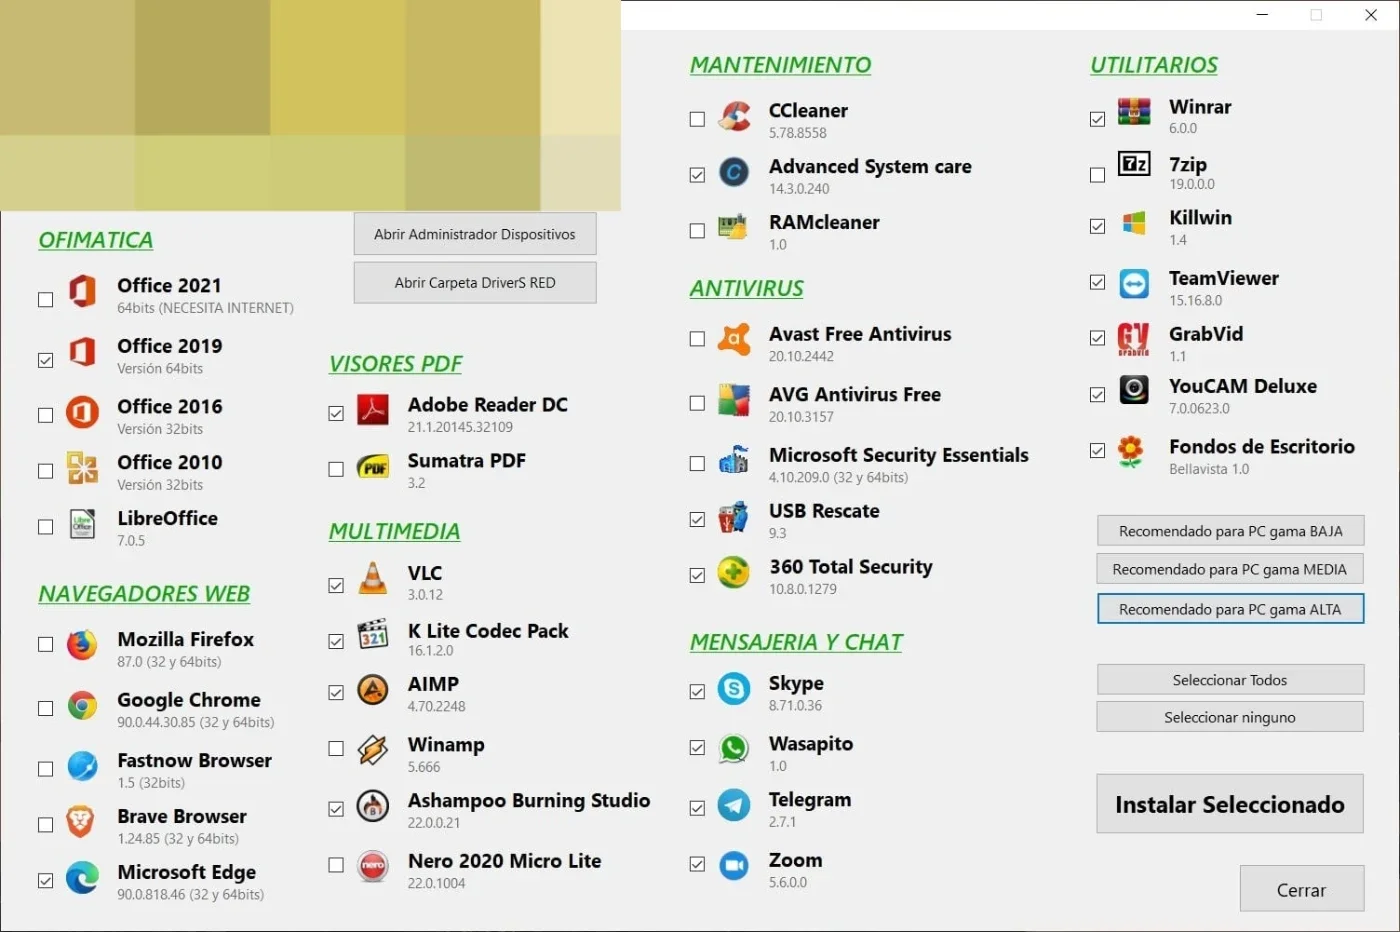Click the Office 2021 icon

tap(82, 291)
